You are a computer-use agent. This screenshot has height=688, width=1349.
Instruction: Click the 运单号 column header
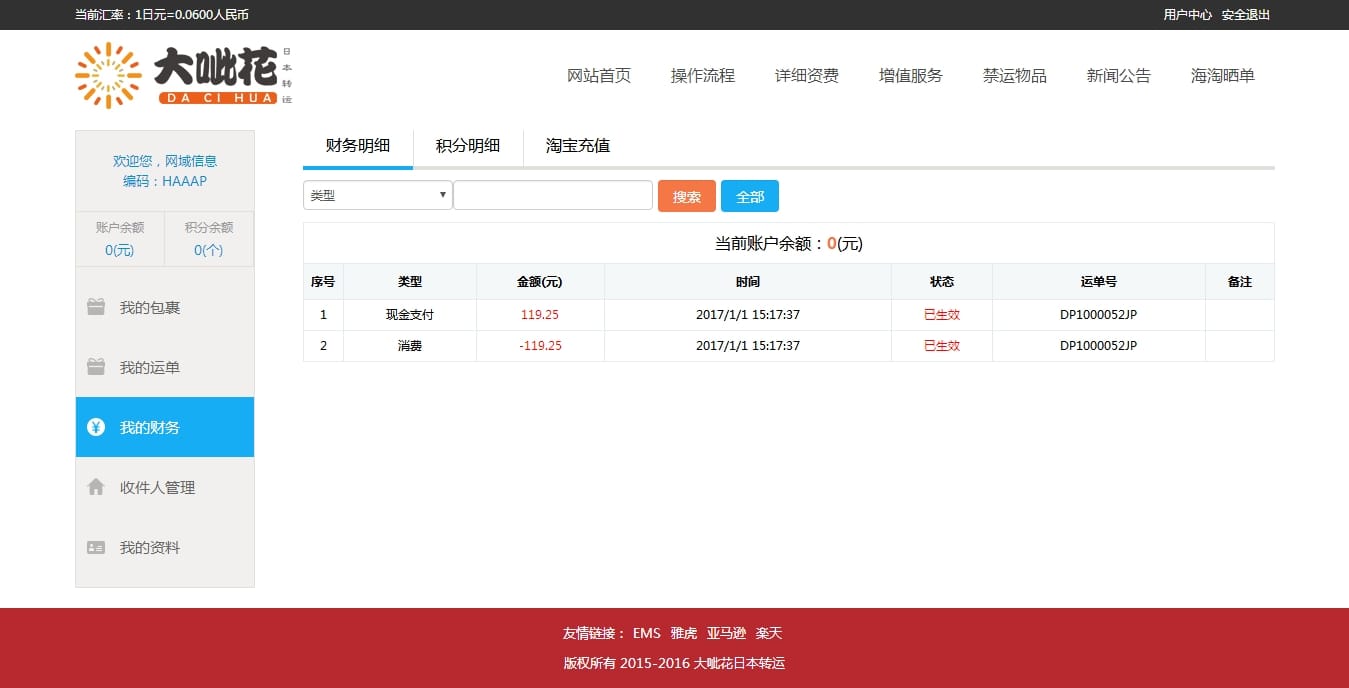click(1099, 282)
